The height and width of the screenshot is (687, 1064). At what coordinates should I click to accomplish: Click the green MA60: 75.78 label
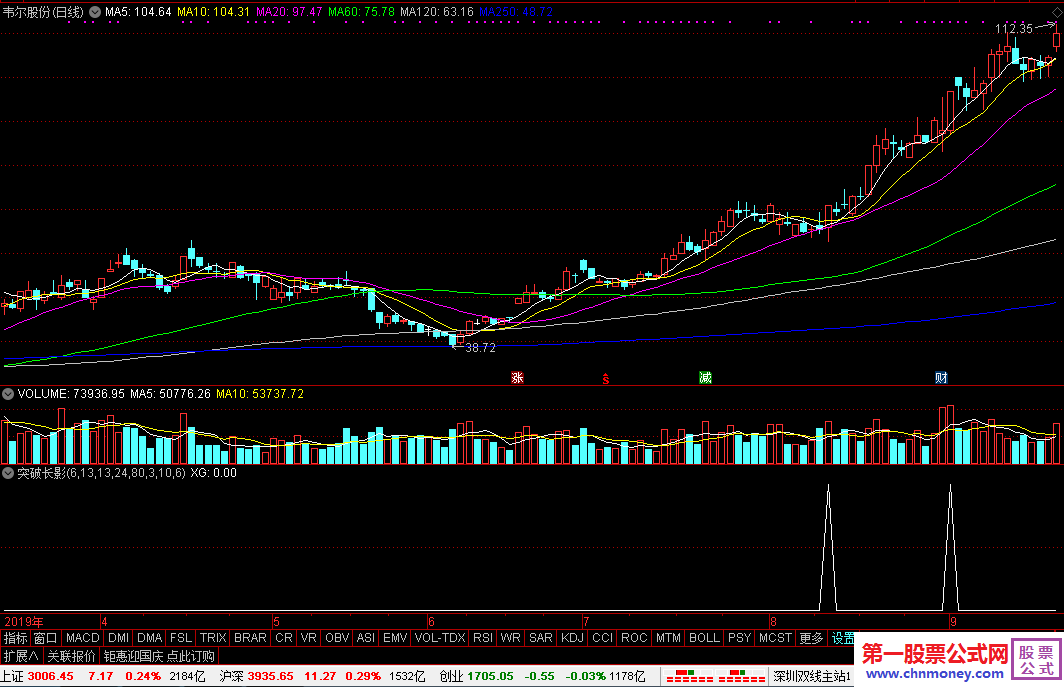(x=362, y=12)
